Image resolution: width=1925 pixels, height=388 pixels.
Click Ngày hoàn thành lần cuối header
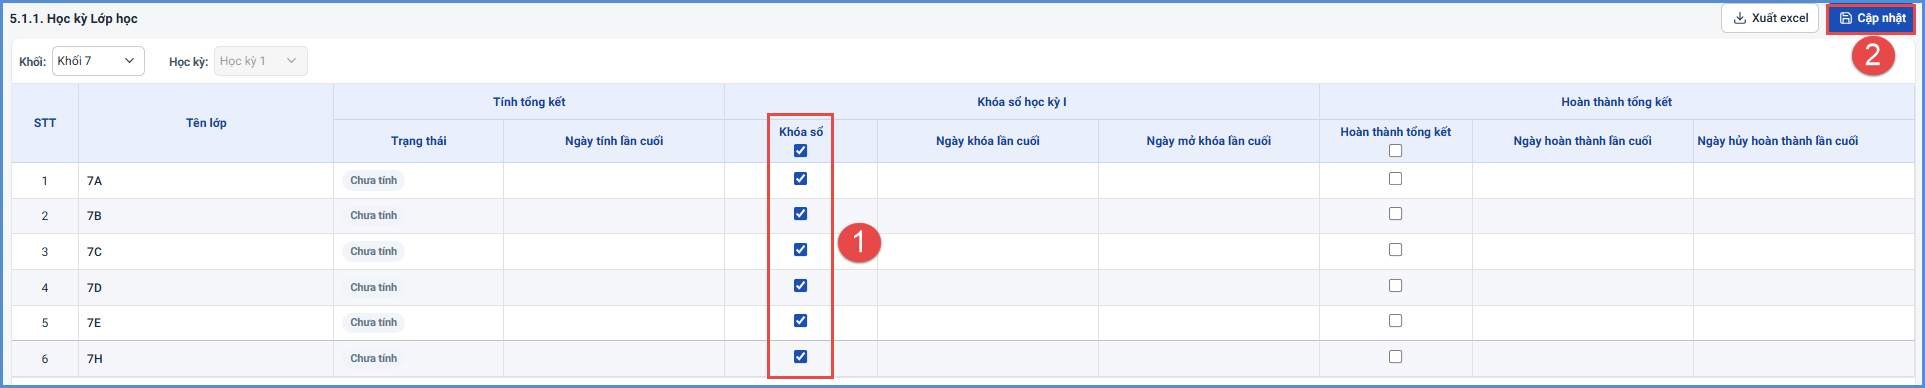click(x=1583, y=141)
